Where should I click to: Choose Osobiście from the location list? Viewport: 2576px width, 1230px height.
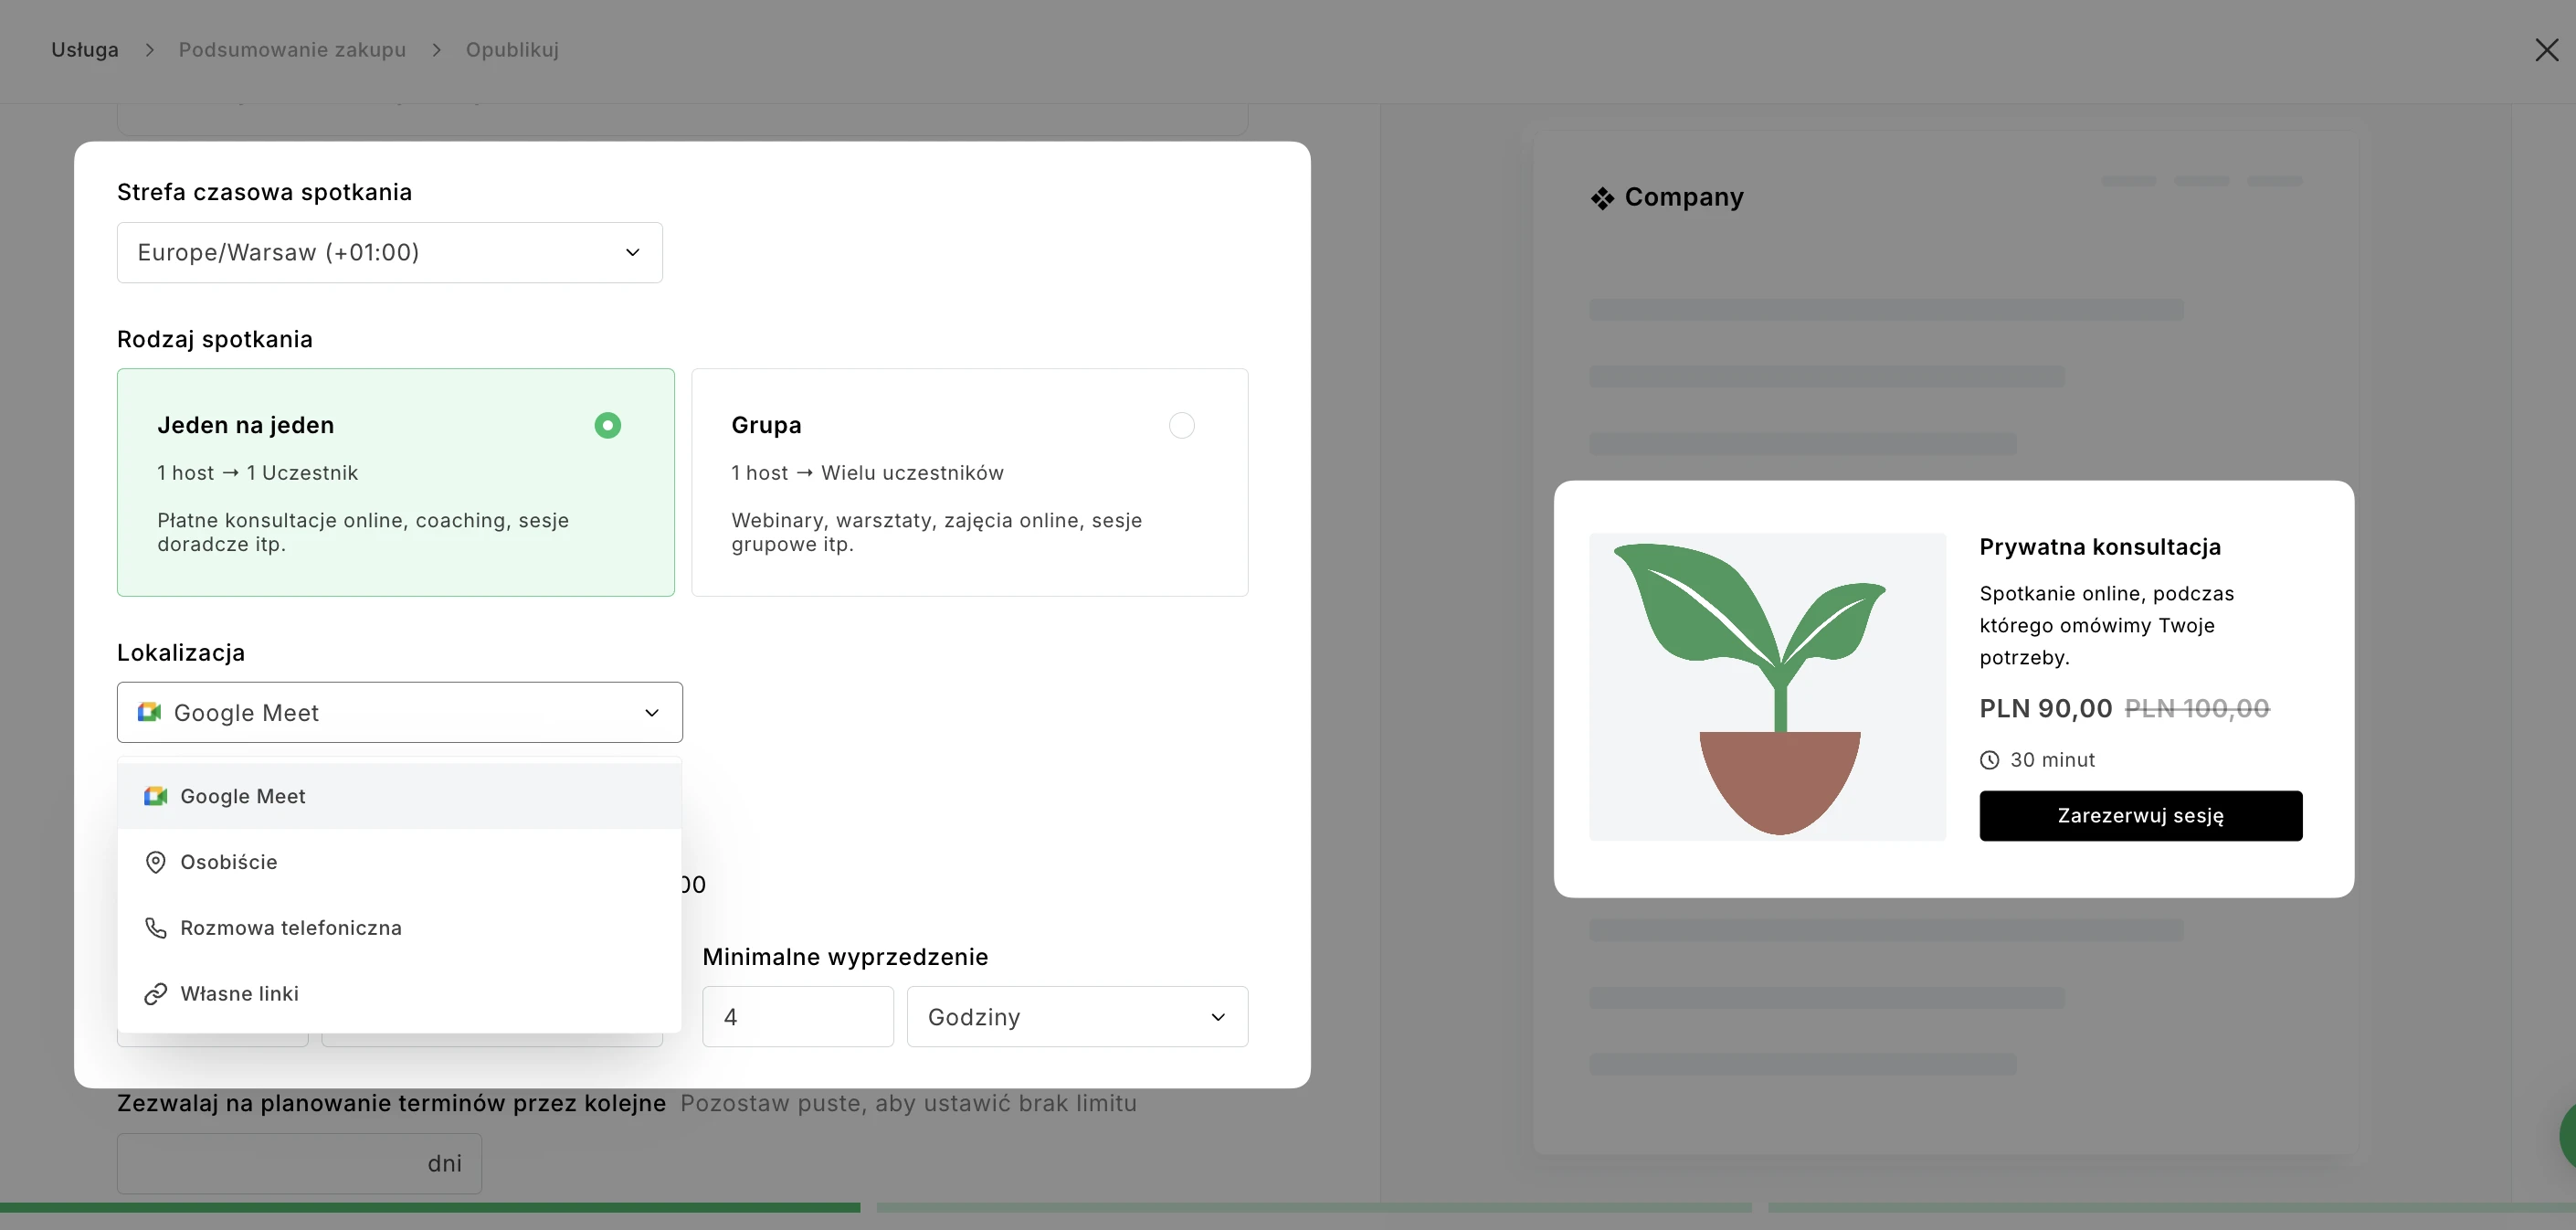click(229, 862)
